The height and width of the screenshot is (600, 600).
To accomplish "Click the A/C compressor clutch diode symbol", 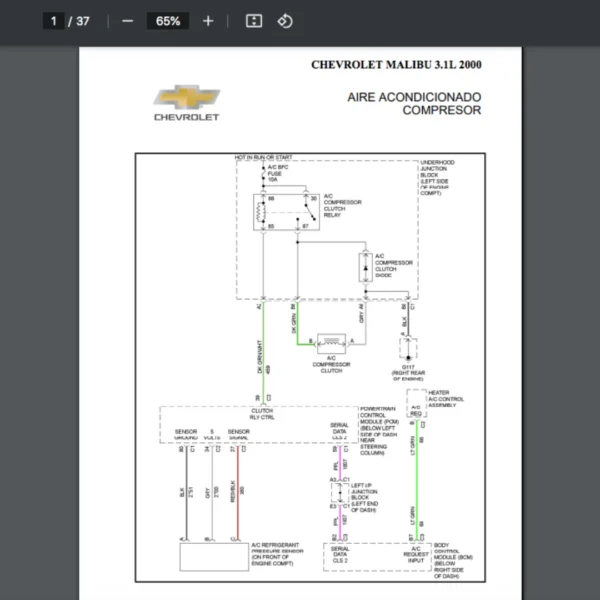I will (365, 268).
